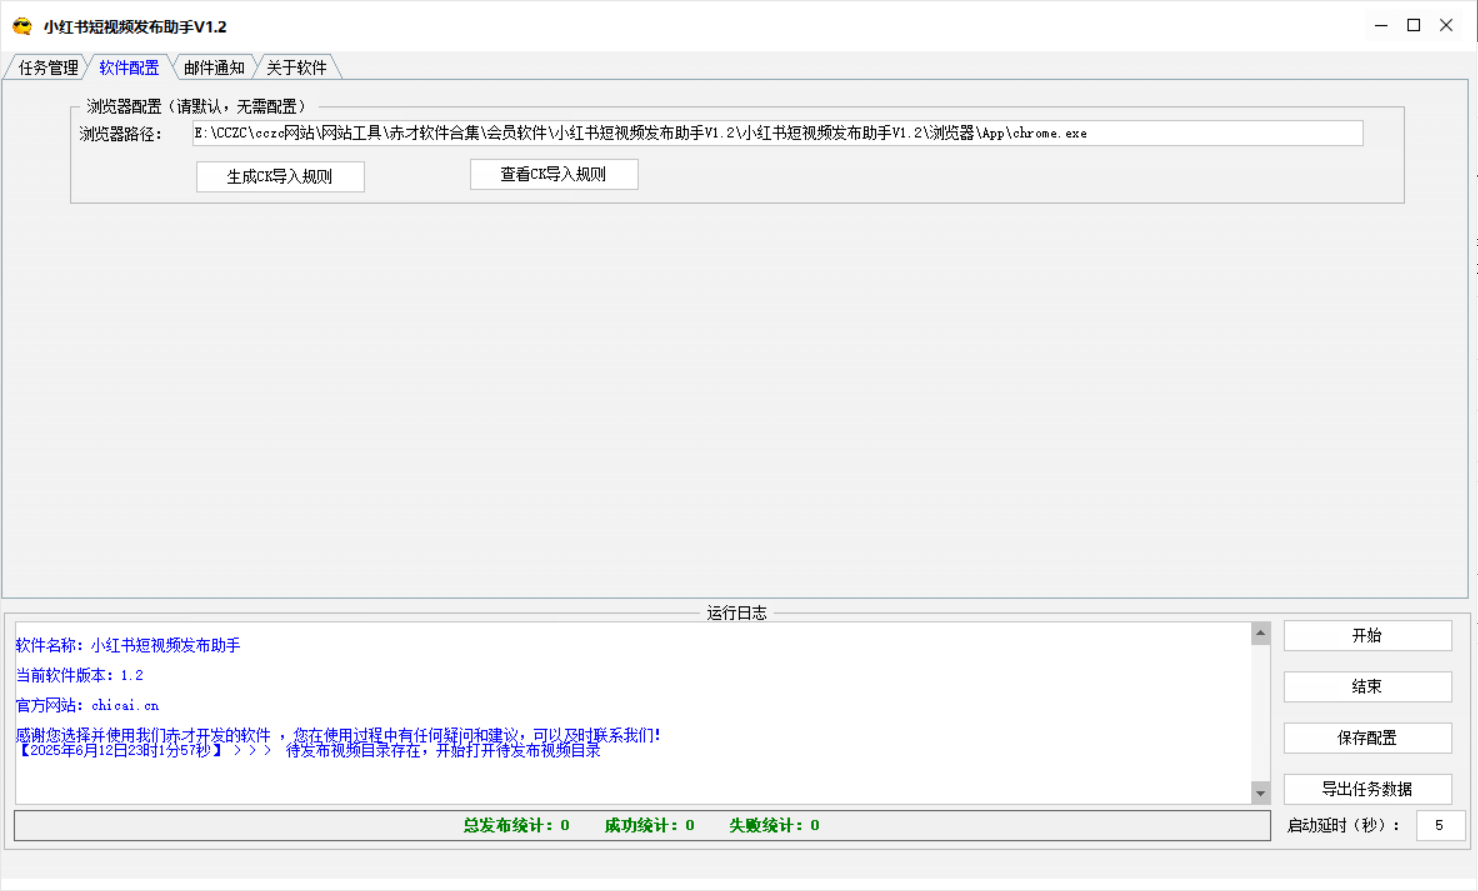Click the 开始 button

click(1367, 635)
